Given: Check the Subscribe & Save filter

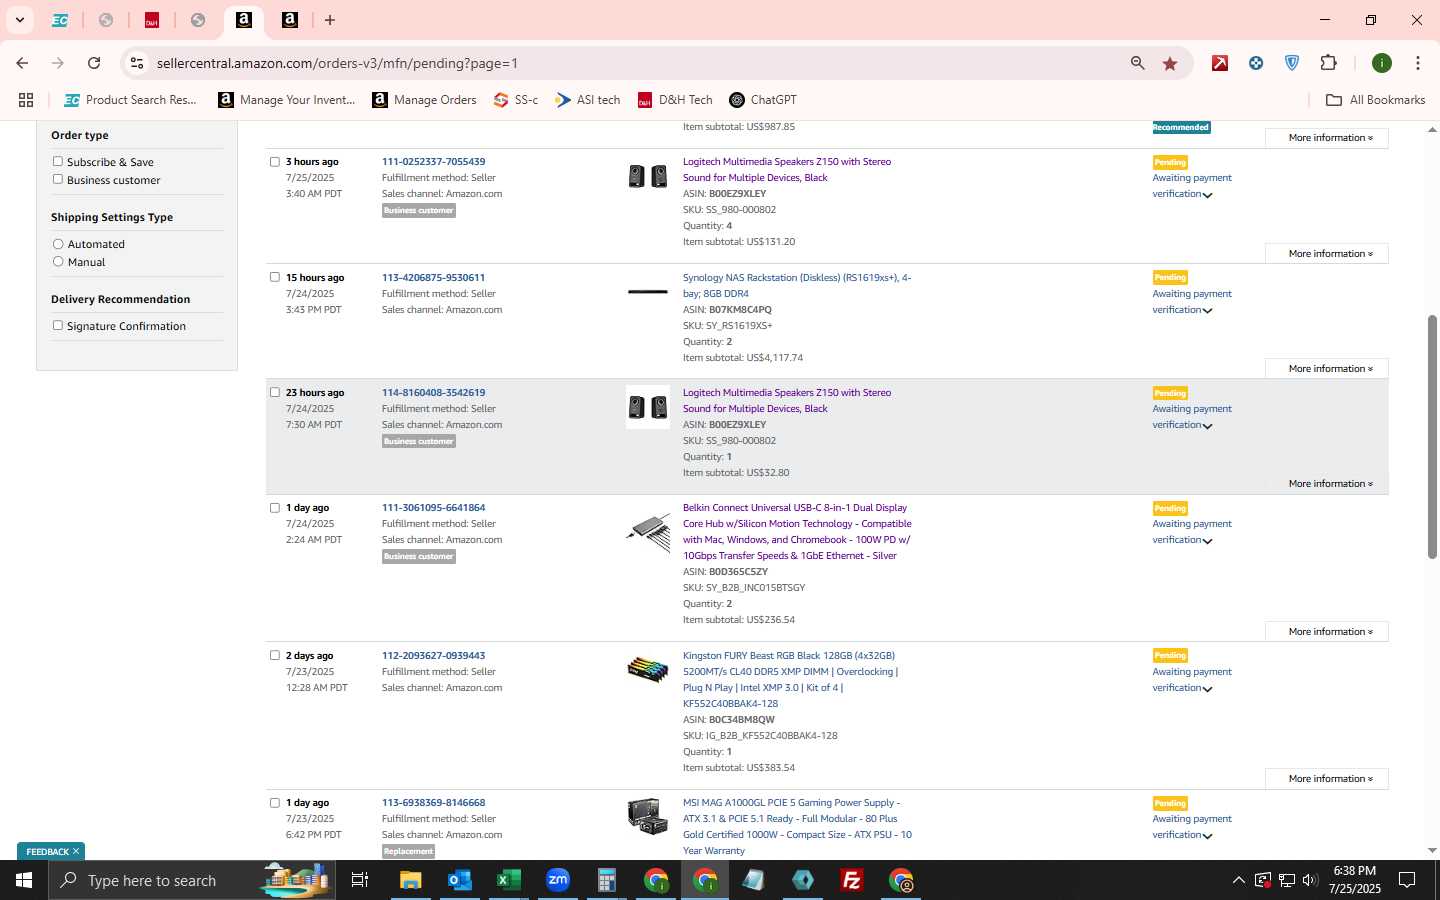Looking at the screenshot, I should [58, 161].
